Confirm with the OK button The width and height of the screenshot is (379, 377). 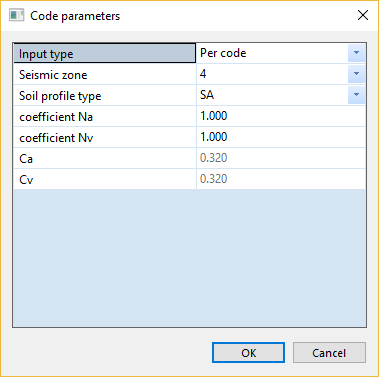click(248, 353)
